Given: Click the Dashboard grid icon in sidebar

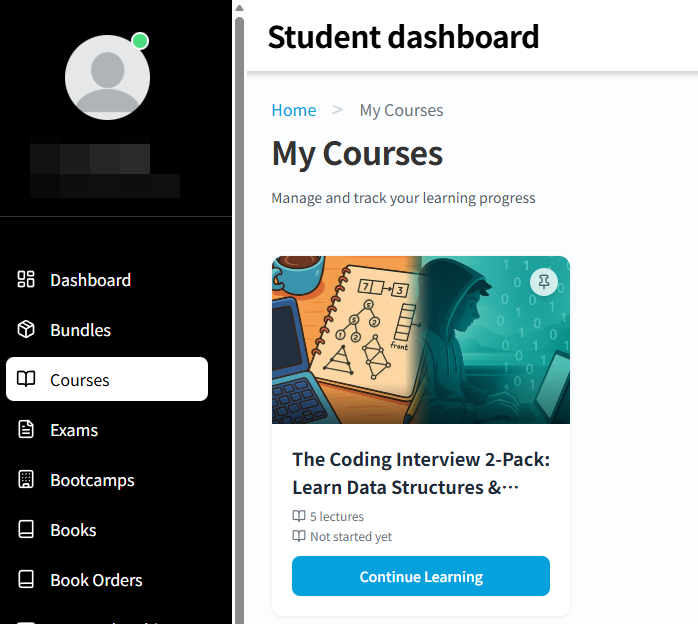Looking at the screenshot, I should pos(27,280).
